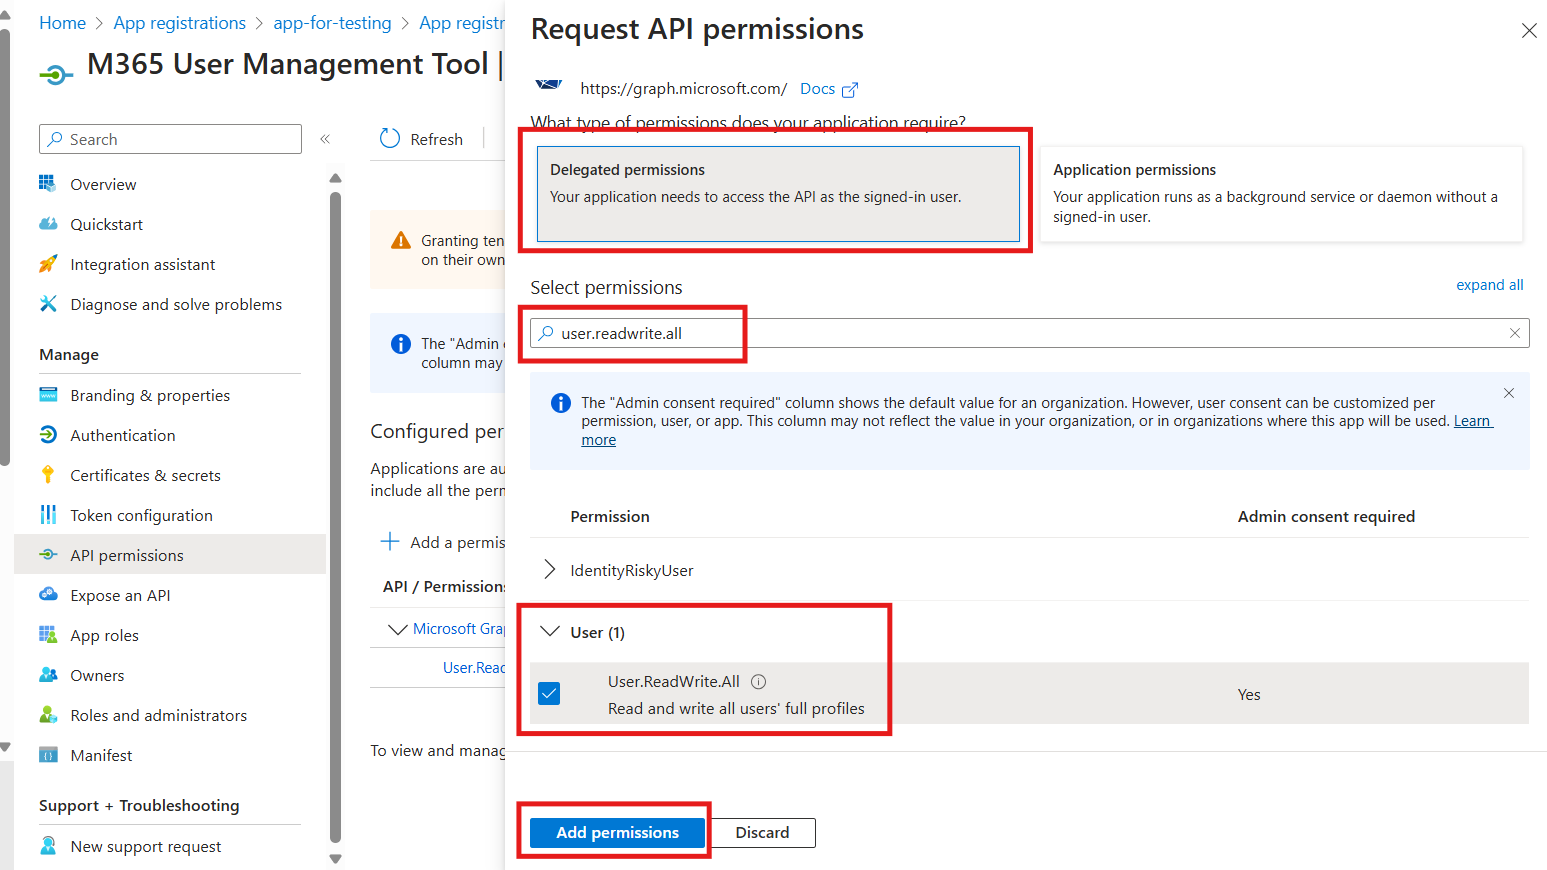This screenshot has width=1547, height=870.
Task: Open the Docs link
Action: click(817, 89)
